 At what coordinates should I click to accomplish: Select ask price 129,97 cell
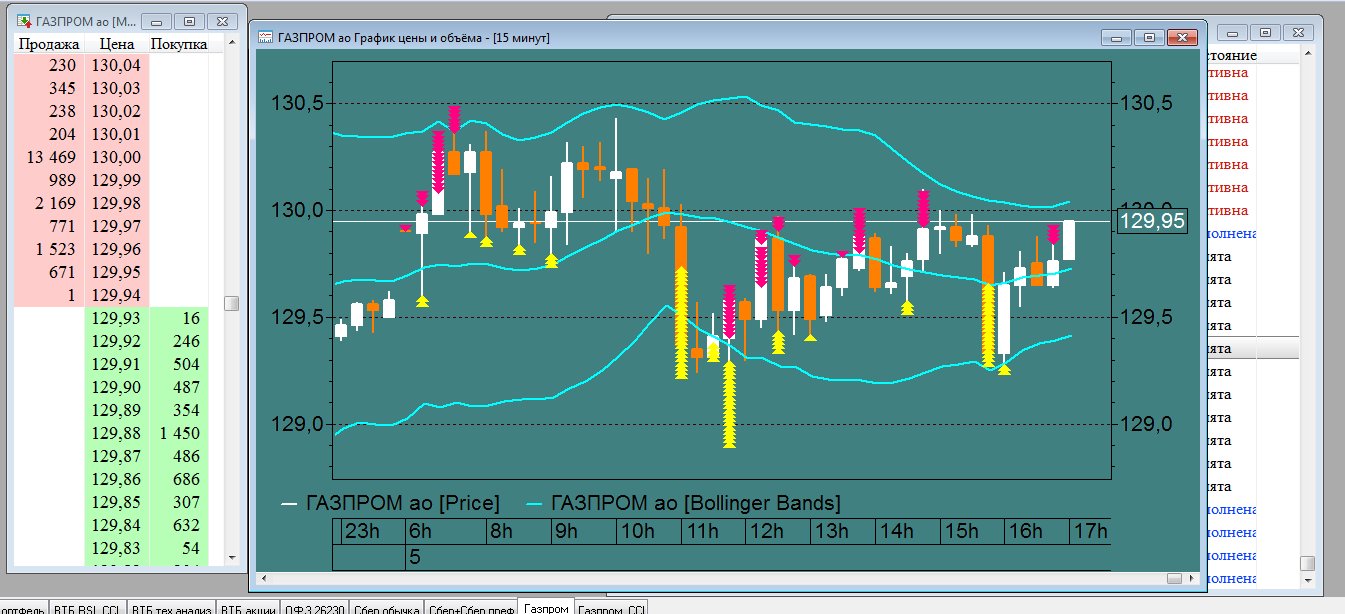pos(118,226)
